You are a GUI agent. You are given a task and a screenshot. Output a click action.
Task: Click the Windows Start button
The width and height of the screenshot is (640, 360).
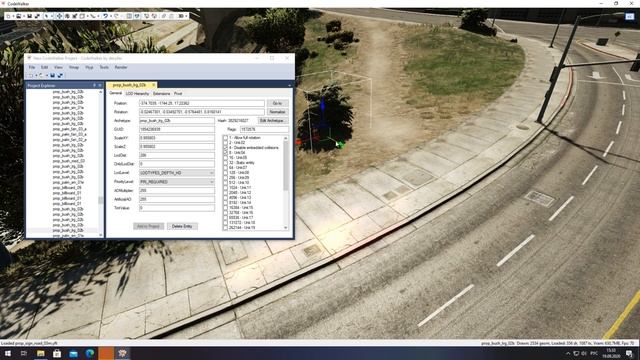click(8, 353)
